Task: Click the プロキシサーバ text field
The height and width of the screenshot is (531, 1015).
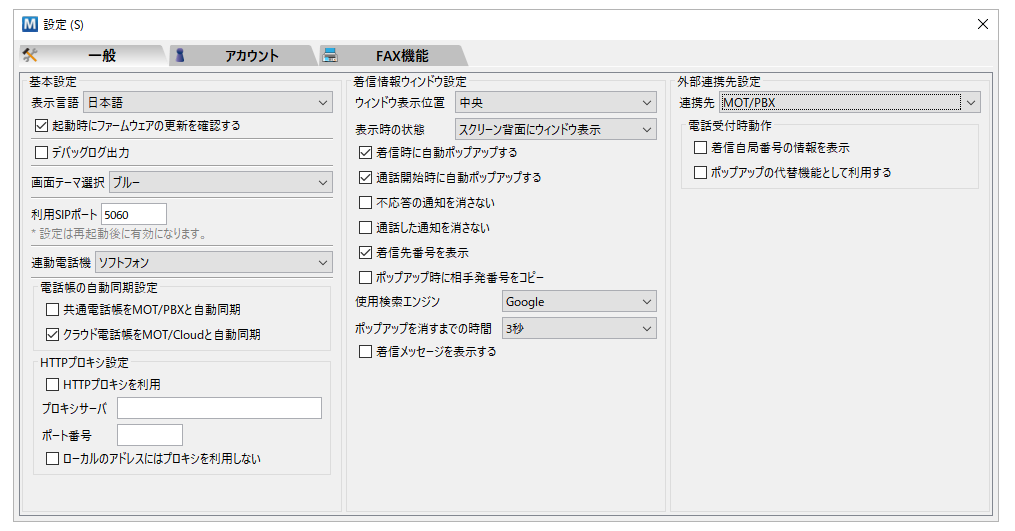Action: pyautogui.click(x=219, y=408)
